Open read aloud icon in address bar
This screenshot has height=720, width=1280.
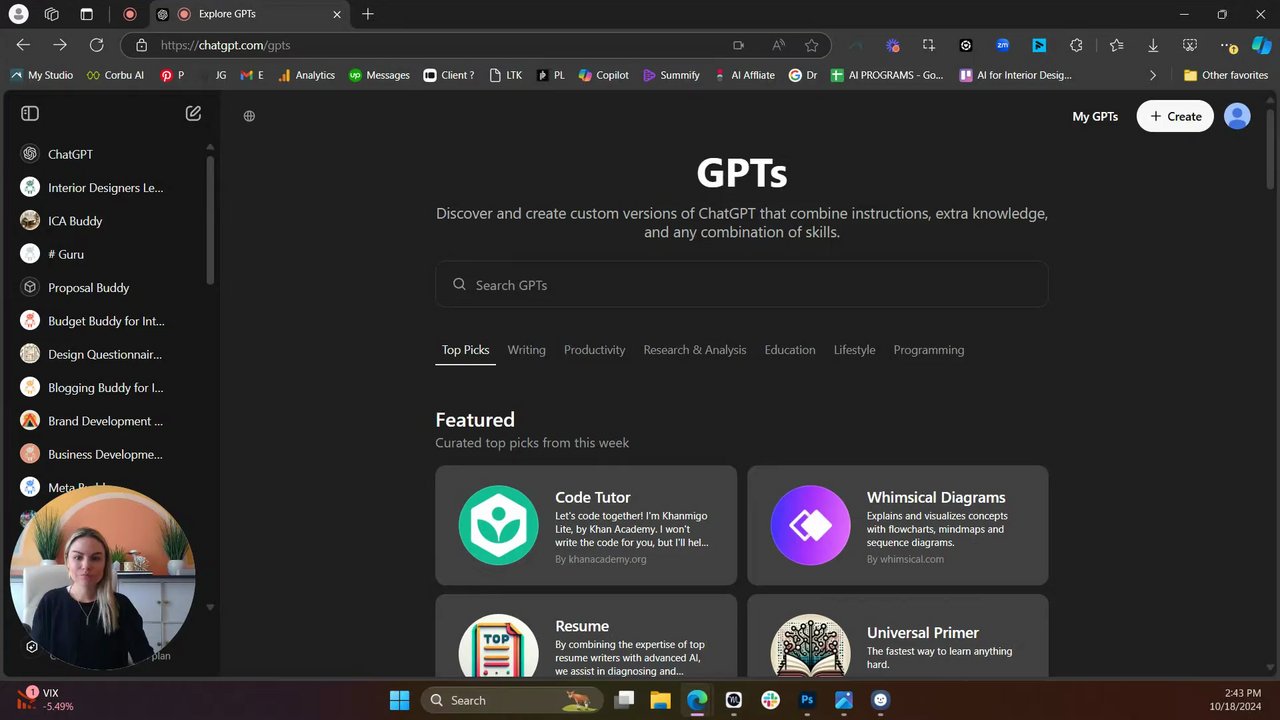tap(778, 45)
